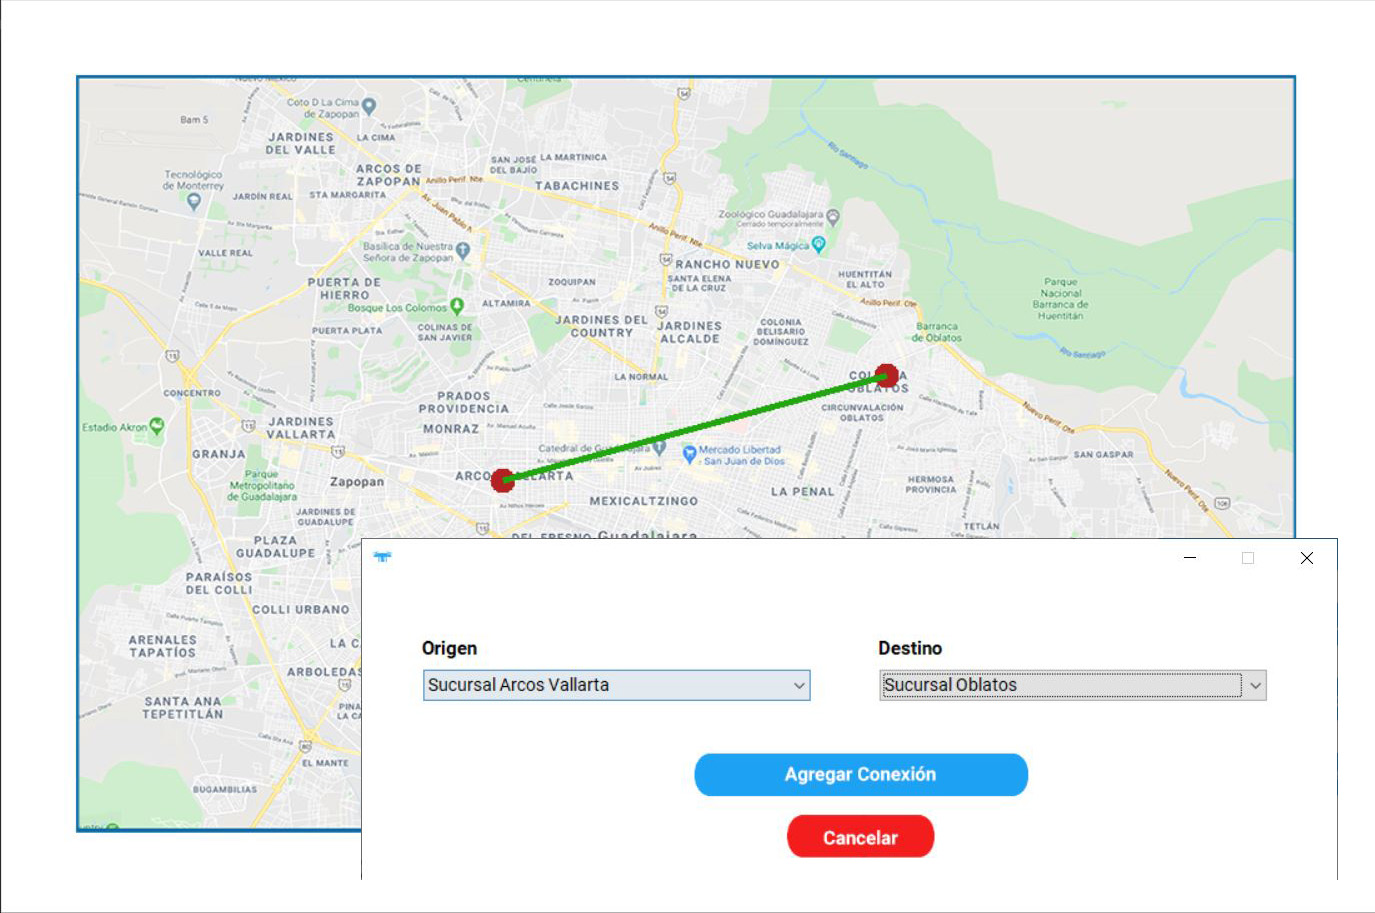
Task: Click the "TABACHINES" map label
Action: [577, 186]
